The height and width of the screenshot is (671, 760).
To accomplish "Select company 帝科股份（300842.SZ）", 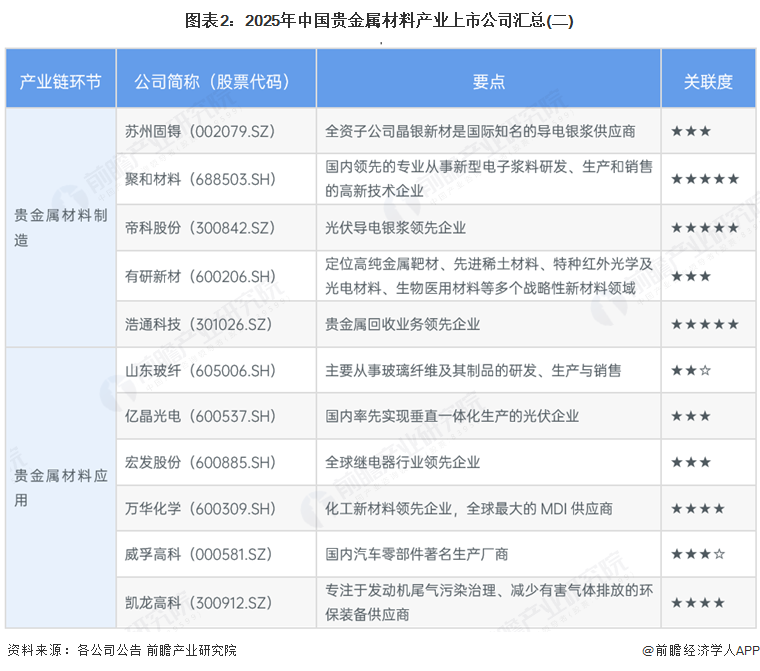I will (200, 228).
